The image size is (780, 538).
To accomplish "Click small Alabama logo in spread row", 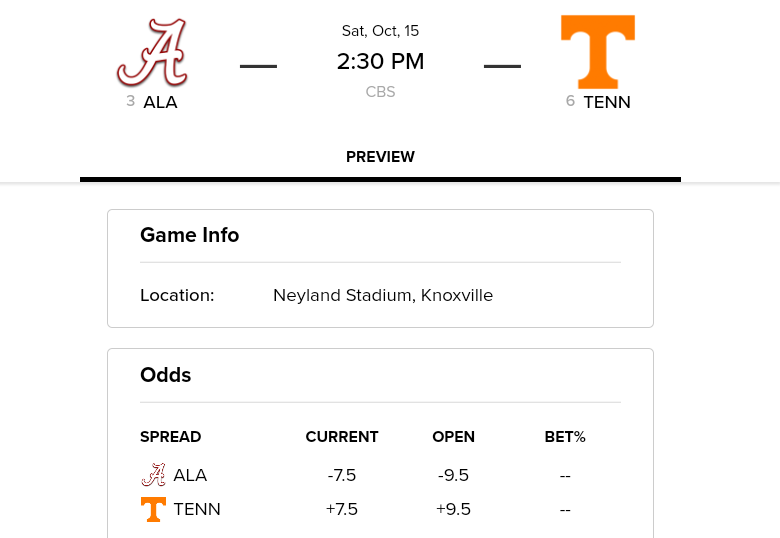I will point(153,475).
